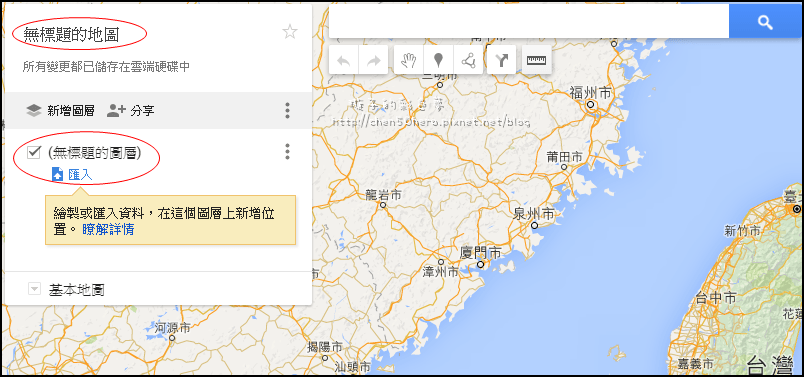Image resolution: width=804 pixels, height=377 pixels.
Task: Click the redo arrow icon
Action: click(374, 61)
